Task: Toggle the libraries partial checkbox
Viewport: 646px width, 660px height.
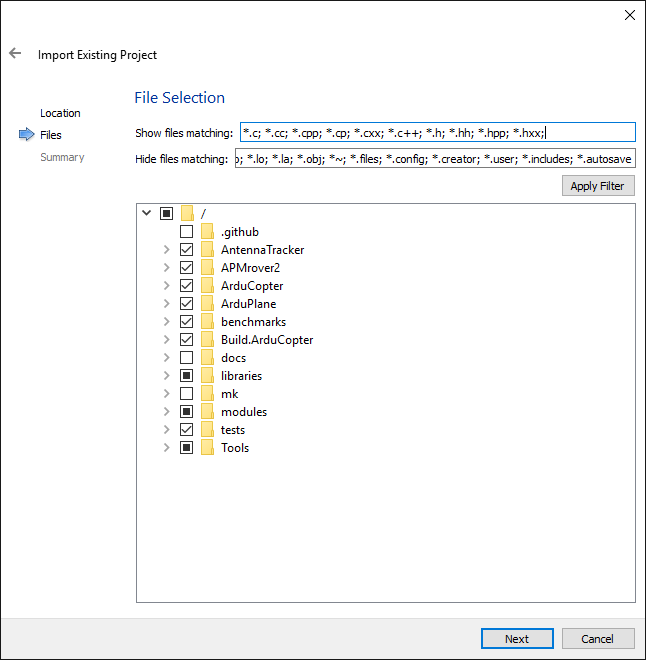Action: click(186, 376)
